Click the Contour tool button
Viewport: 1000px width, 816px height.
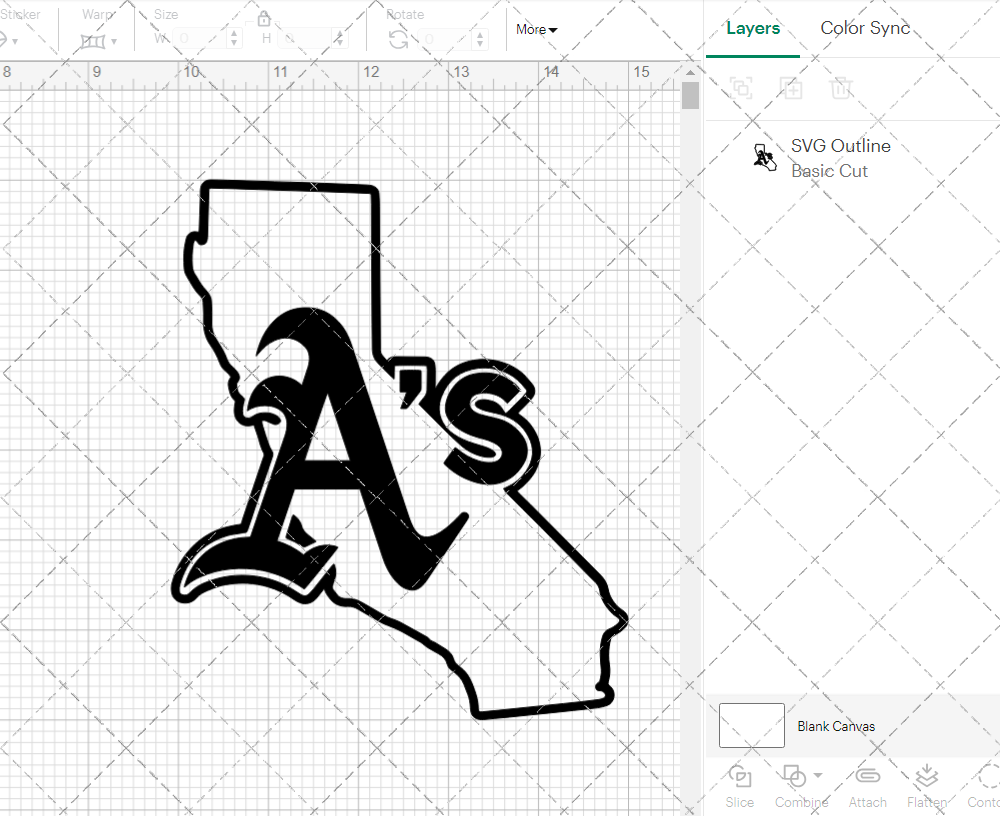[x=984, y=787]
